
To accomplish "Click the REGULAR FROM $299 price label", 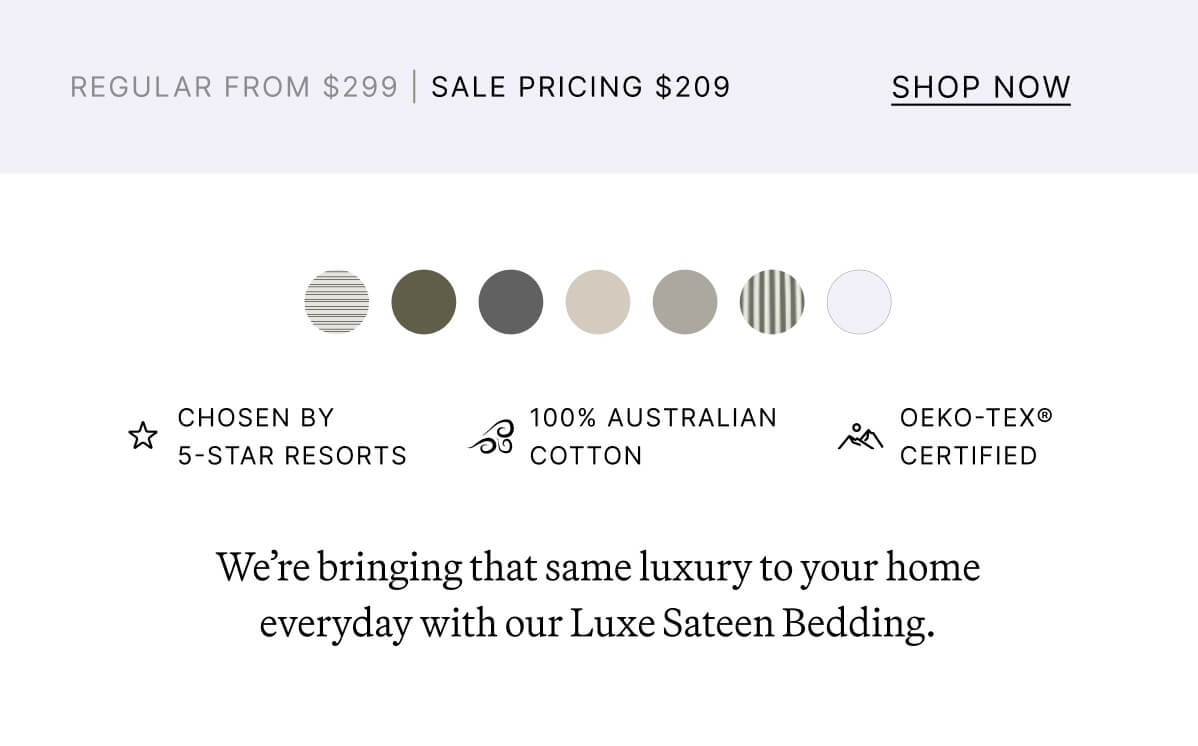I will 235,87.
